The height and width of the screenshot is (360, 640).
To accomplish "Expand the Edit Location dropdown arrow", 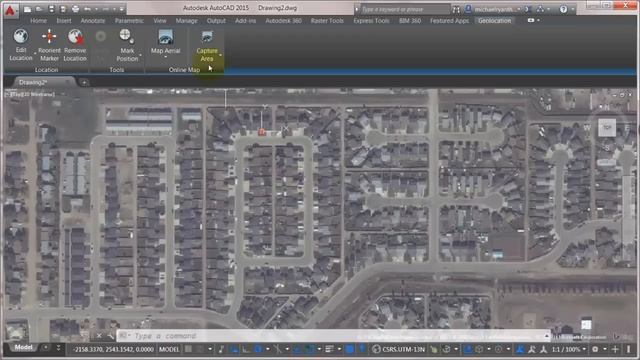I will pyautogui.click(x=35, y=53).
